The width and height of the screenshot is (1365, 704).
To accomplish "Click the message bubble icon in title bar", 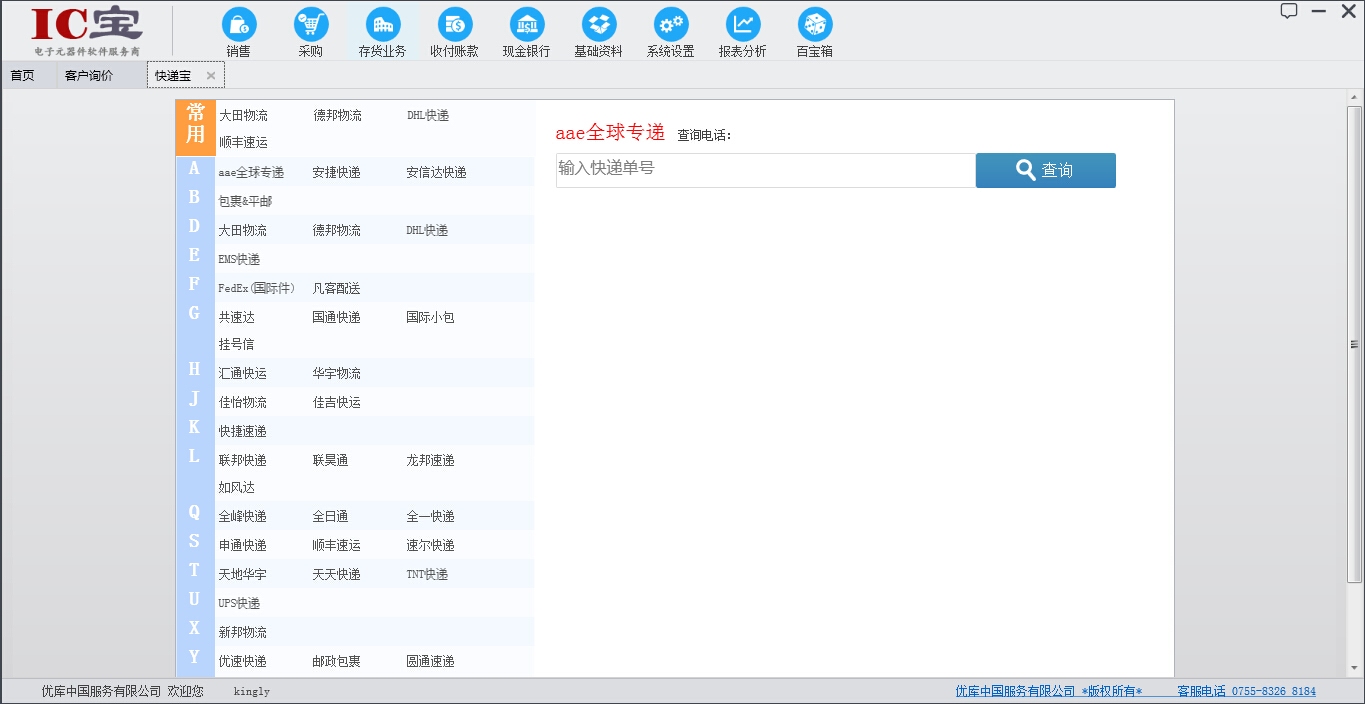I will [1289, 11].
